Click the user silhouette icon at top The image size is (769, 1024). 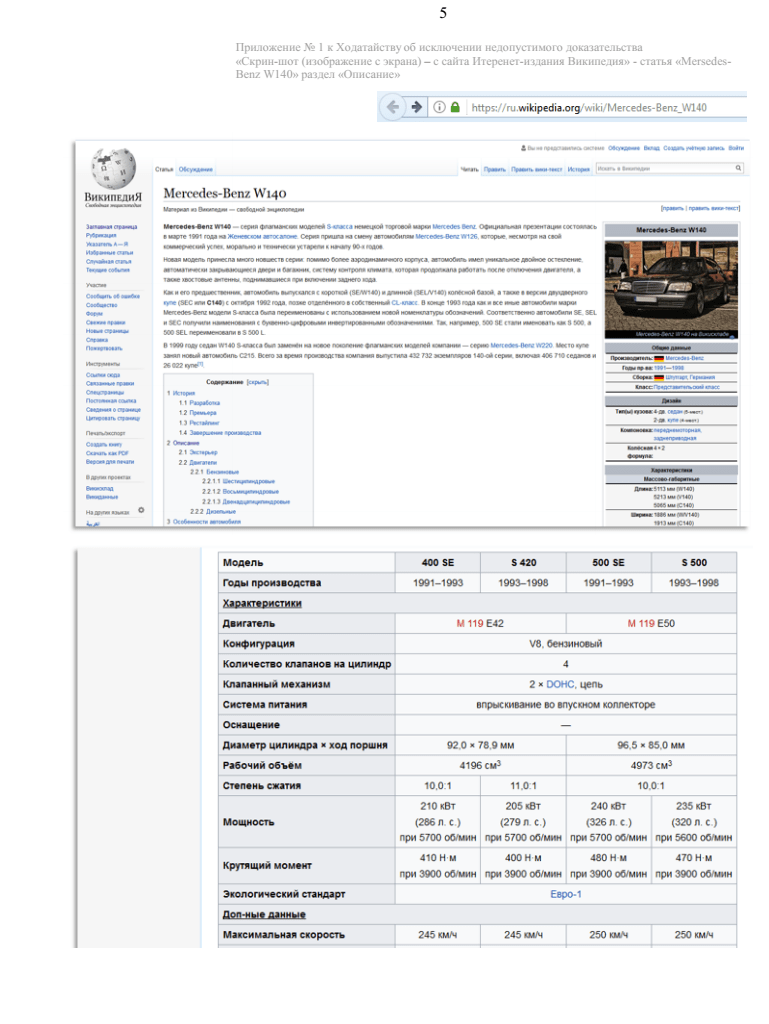pos(523,148)
